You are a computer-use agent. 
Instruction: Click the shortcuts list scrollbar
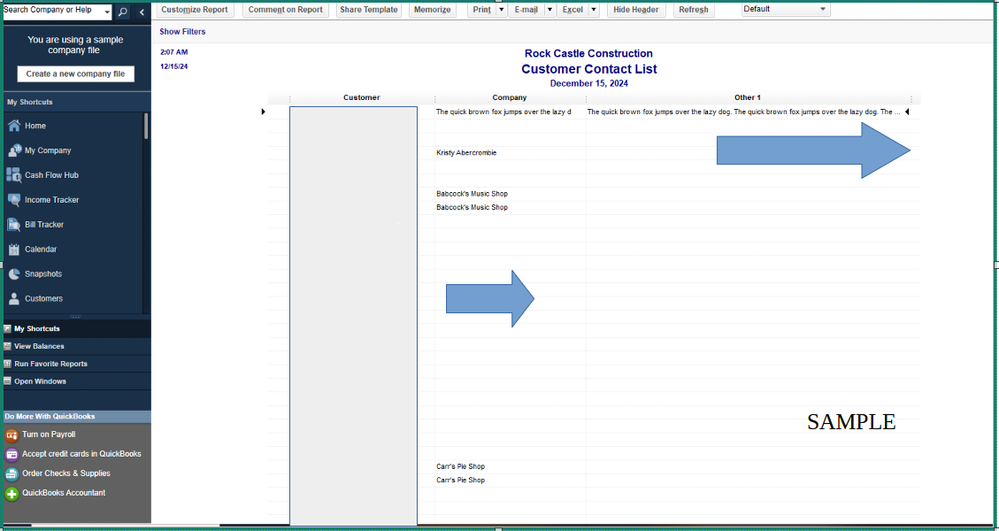pyautogui.click(x=146, y=126)
